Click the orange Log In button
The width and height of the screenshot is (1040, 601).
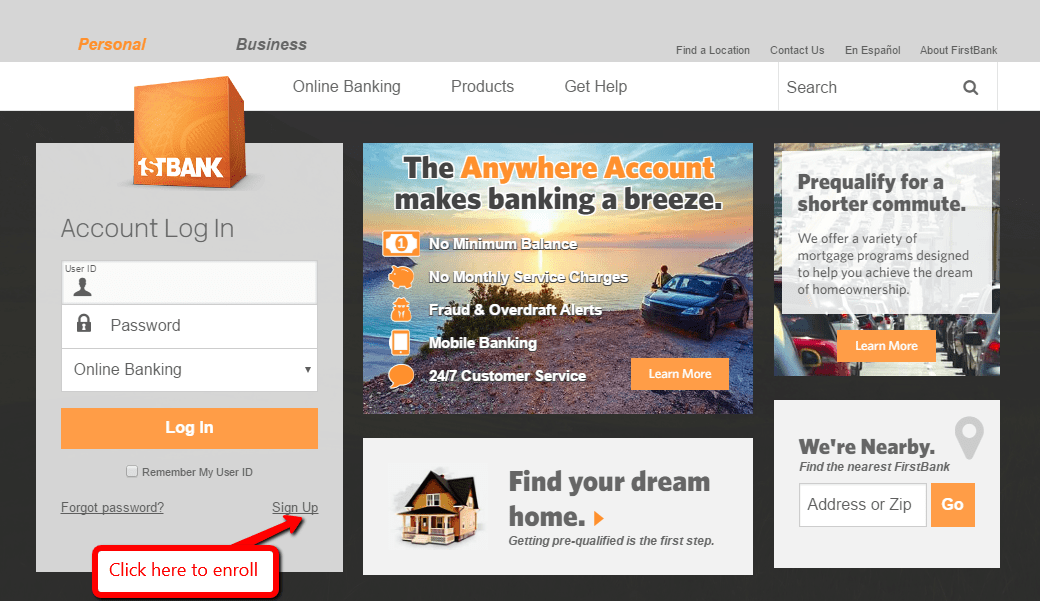(x=189, y=428)
